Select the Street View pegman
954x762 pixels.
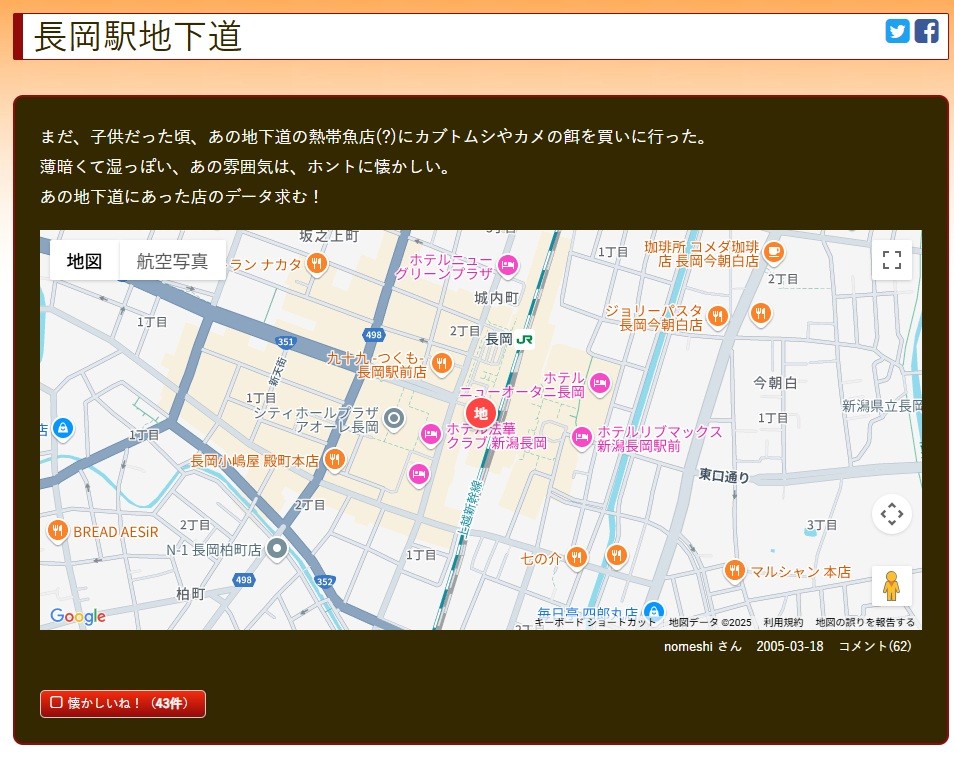point(891,585)
